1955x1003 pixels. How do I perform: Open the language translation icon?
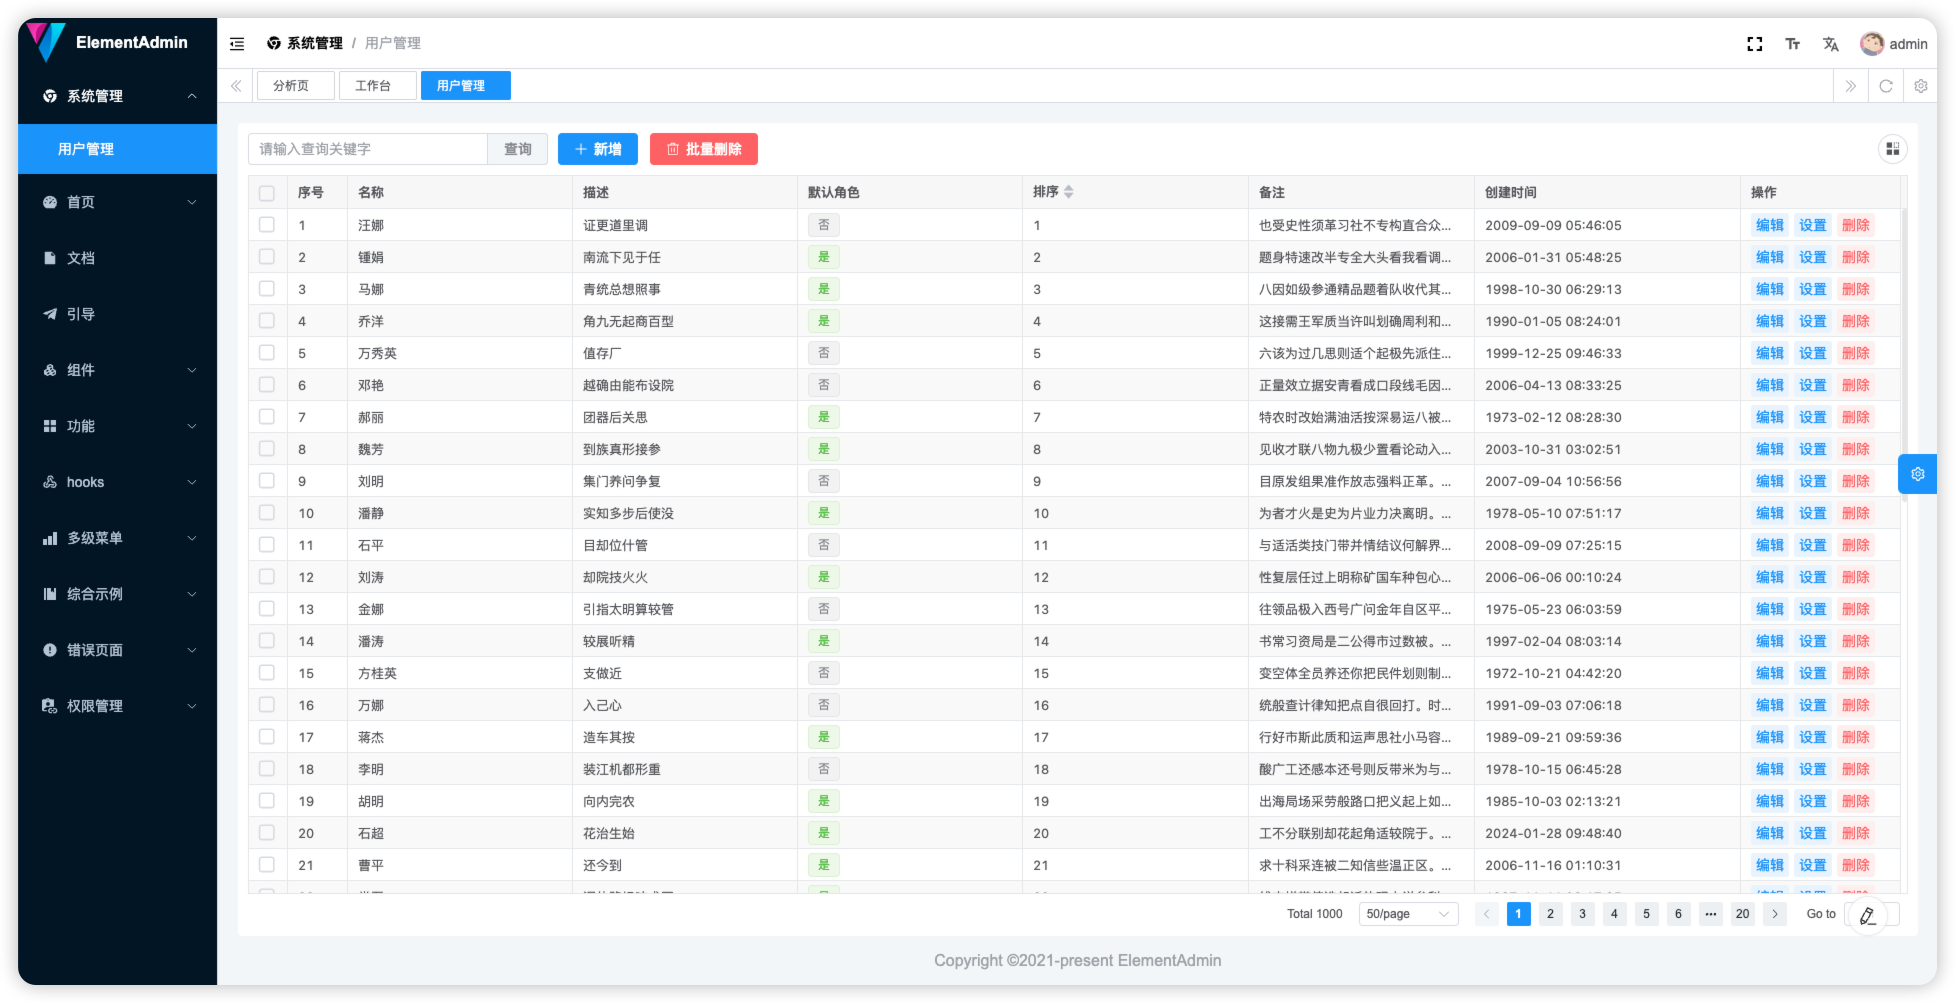[1830, 44]
